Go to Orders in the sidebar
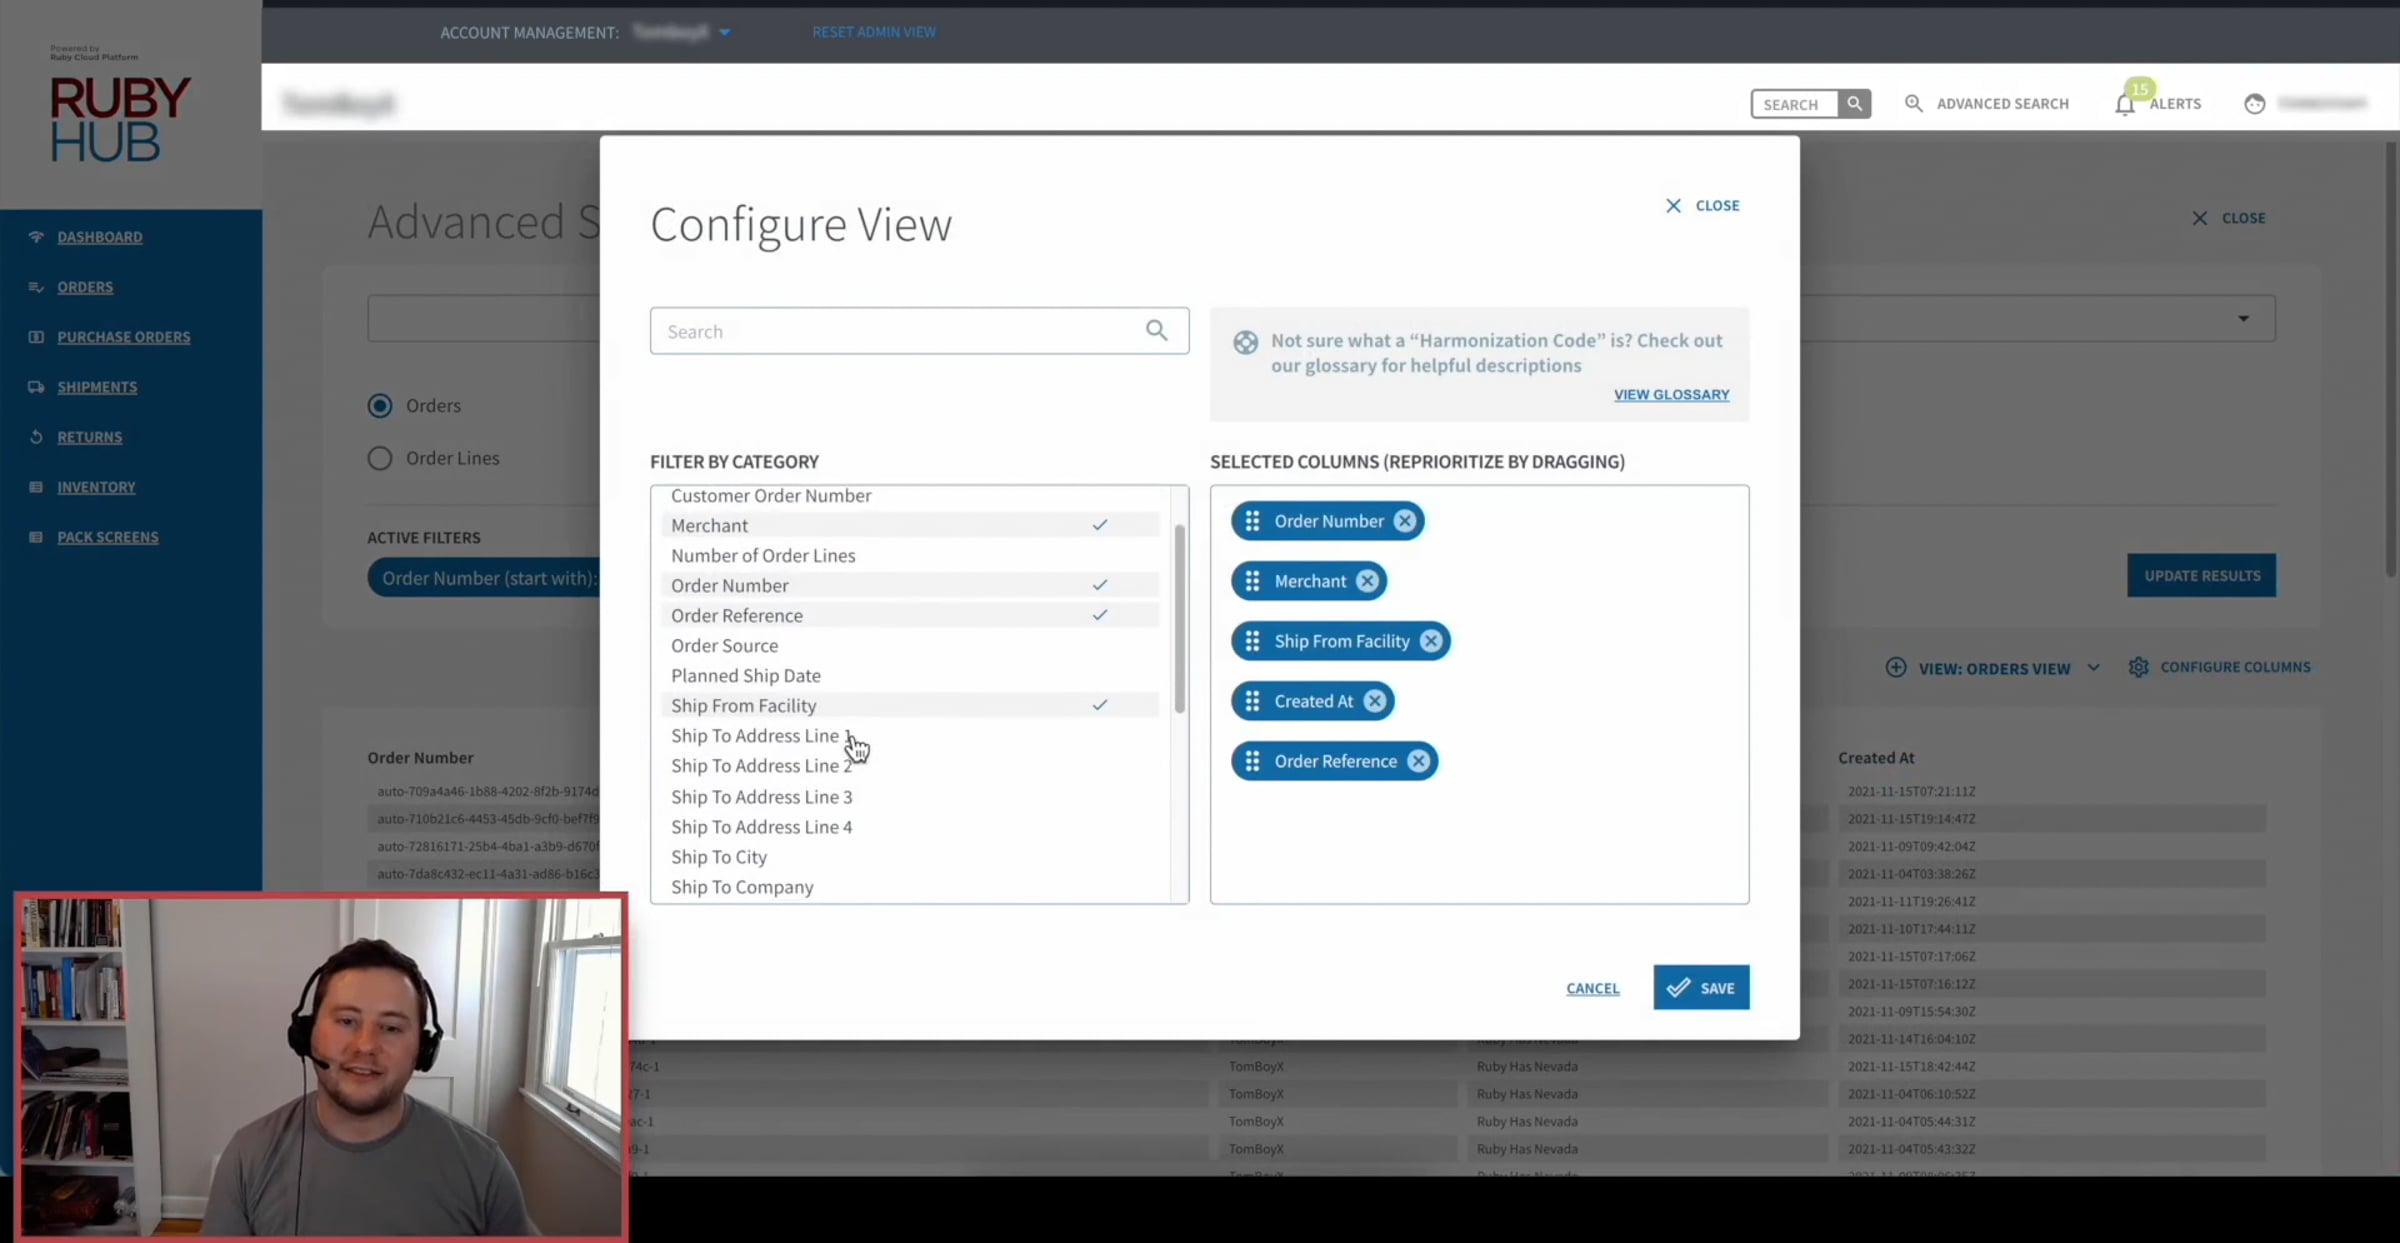This screenshot has width=2400, height=1243. (x=85, y=287)
